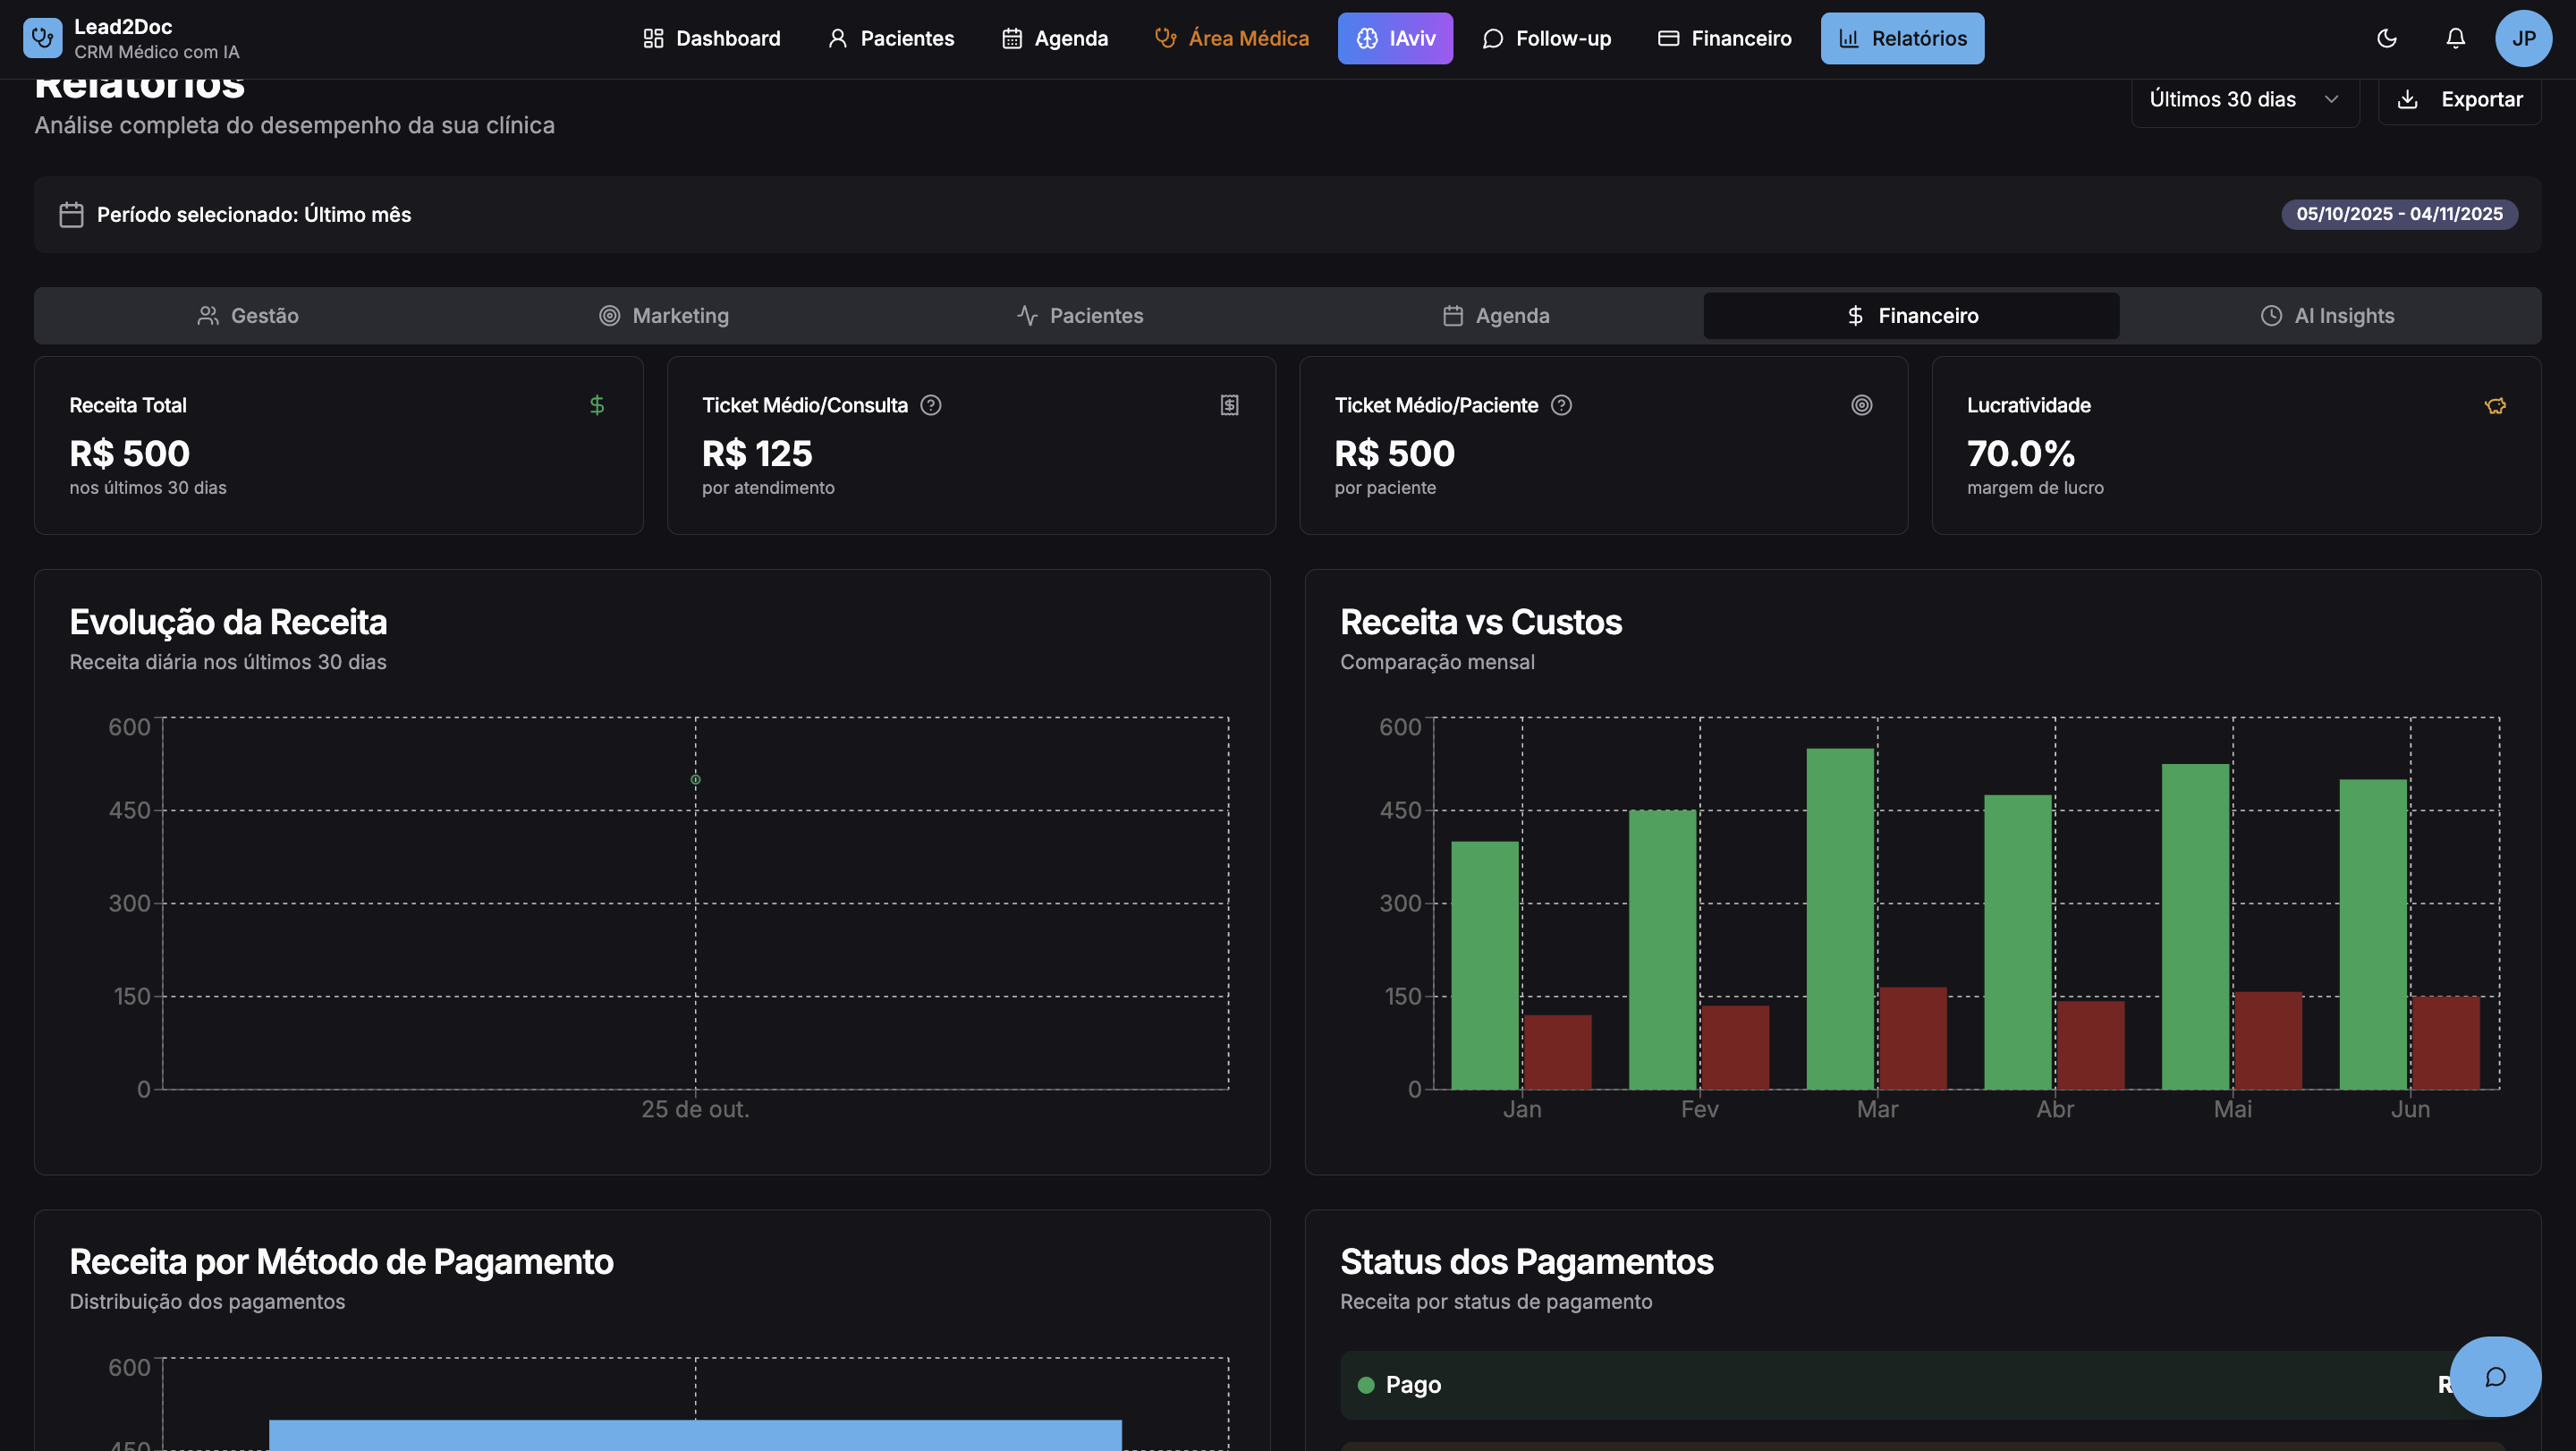This screenshot has width=2576, height=1451.
Task: Click Ticket Médio/Paciente help question icon
Action: pos(1561,405)
